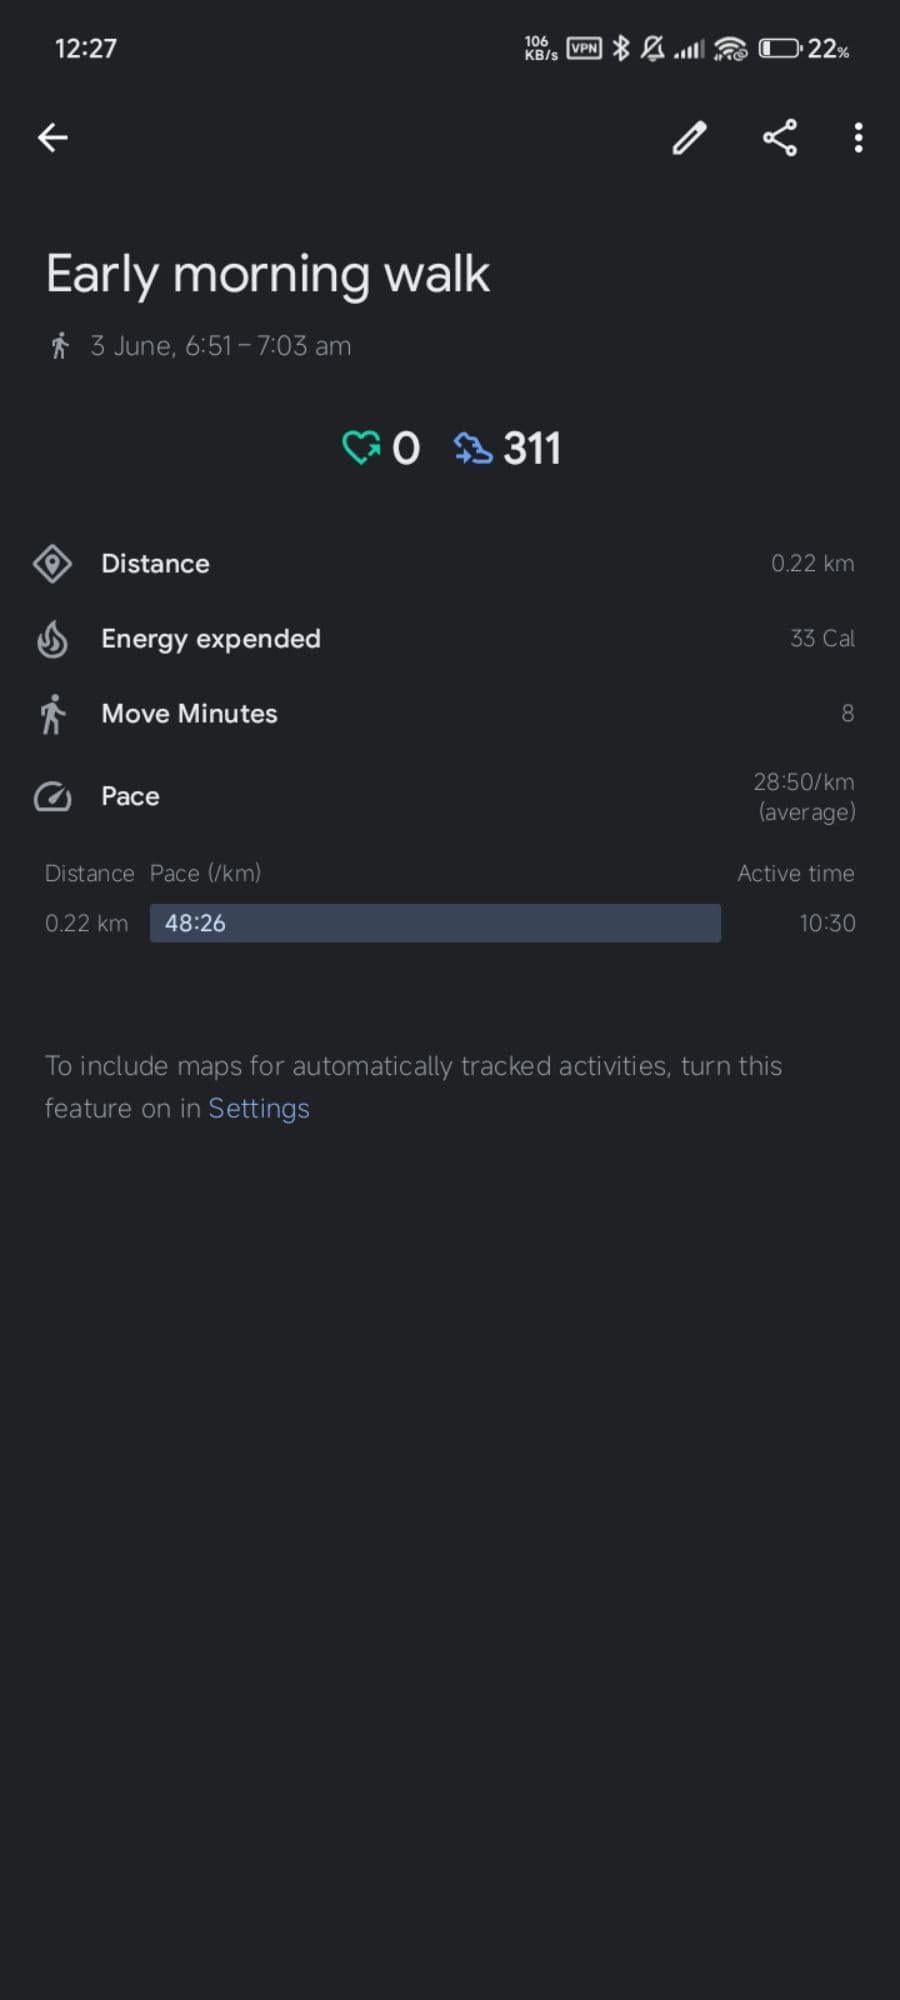Tap the 10:30 active time value
900x2000 pixels.
827,923
